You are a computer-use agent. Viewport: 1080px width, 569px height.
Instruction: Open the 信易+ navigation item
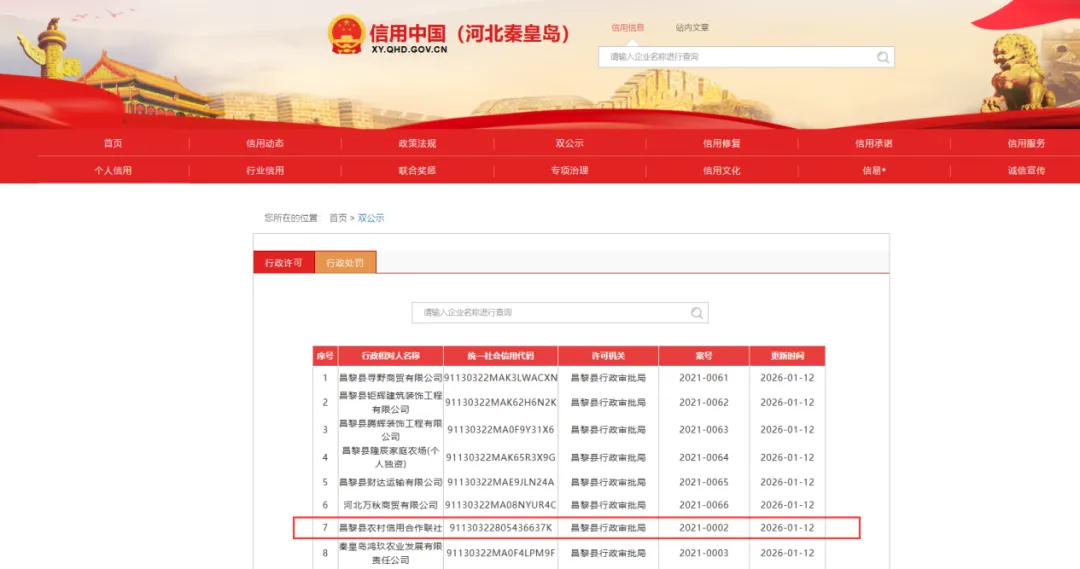[x=874, y=170]
